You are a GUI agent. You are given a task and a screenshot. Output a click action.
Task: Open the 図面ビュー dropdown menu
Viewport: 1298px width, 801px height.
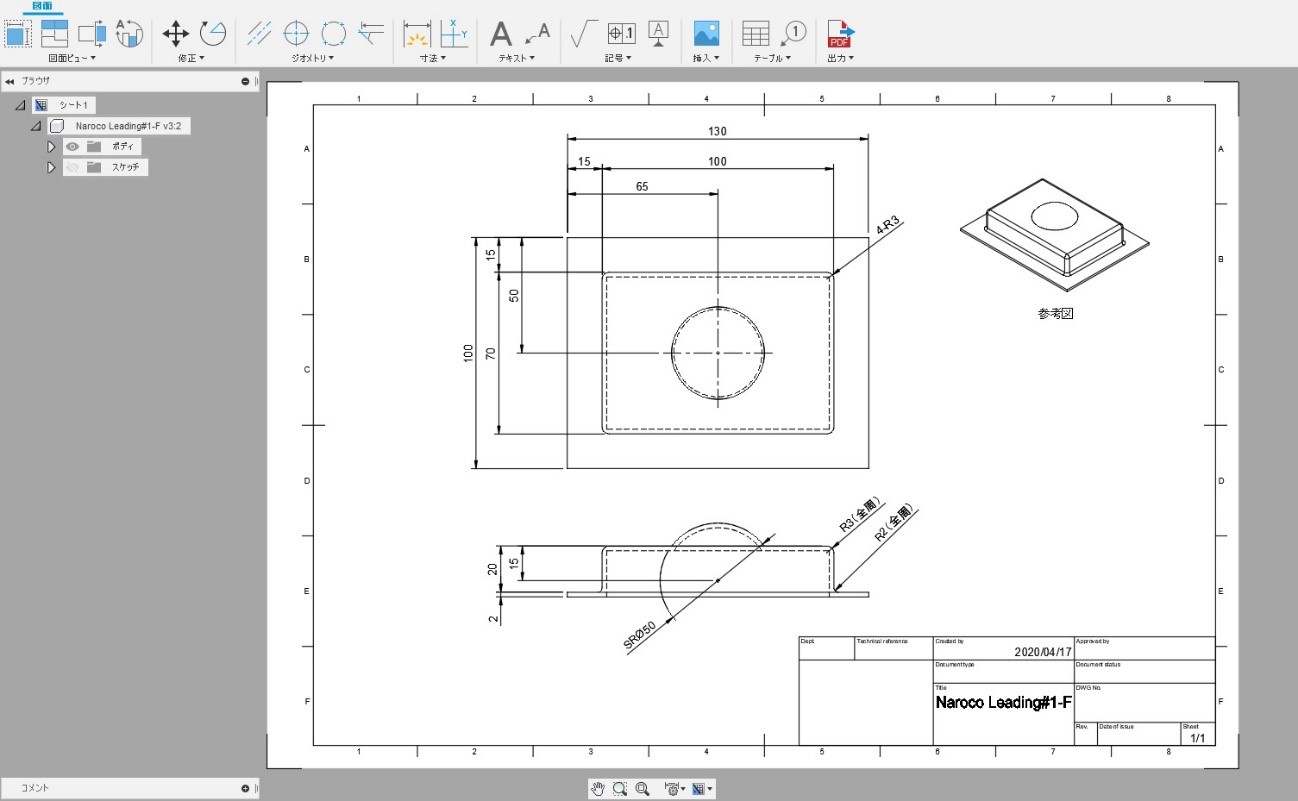(72, 58)
